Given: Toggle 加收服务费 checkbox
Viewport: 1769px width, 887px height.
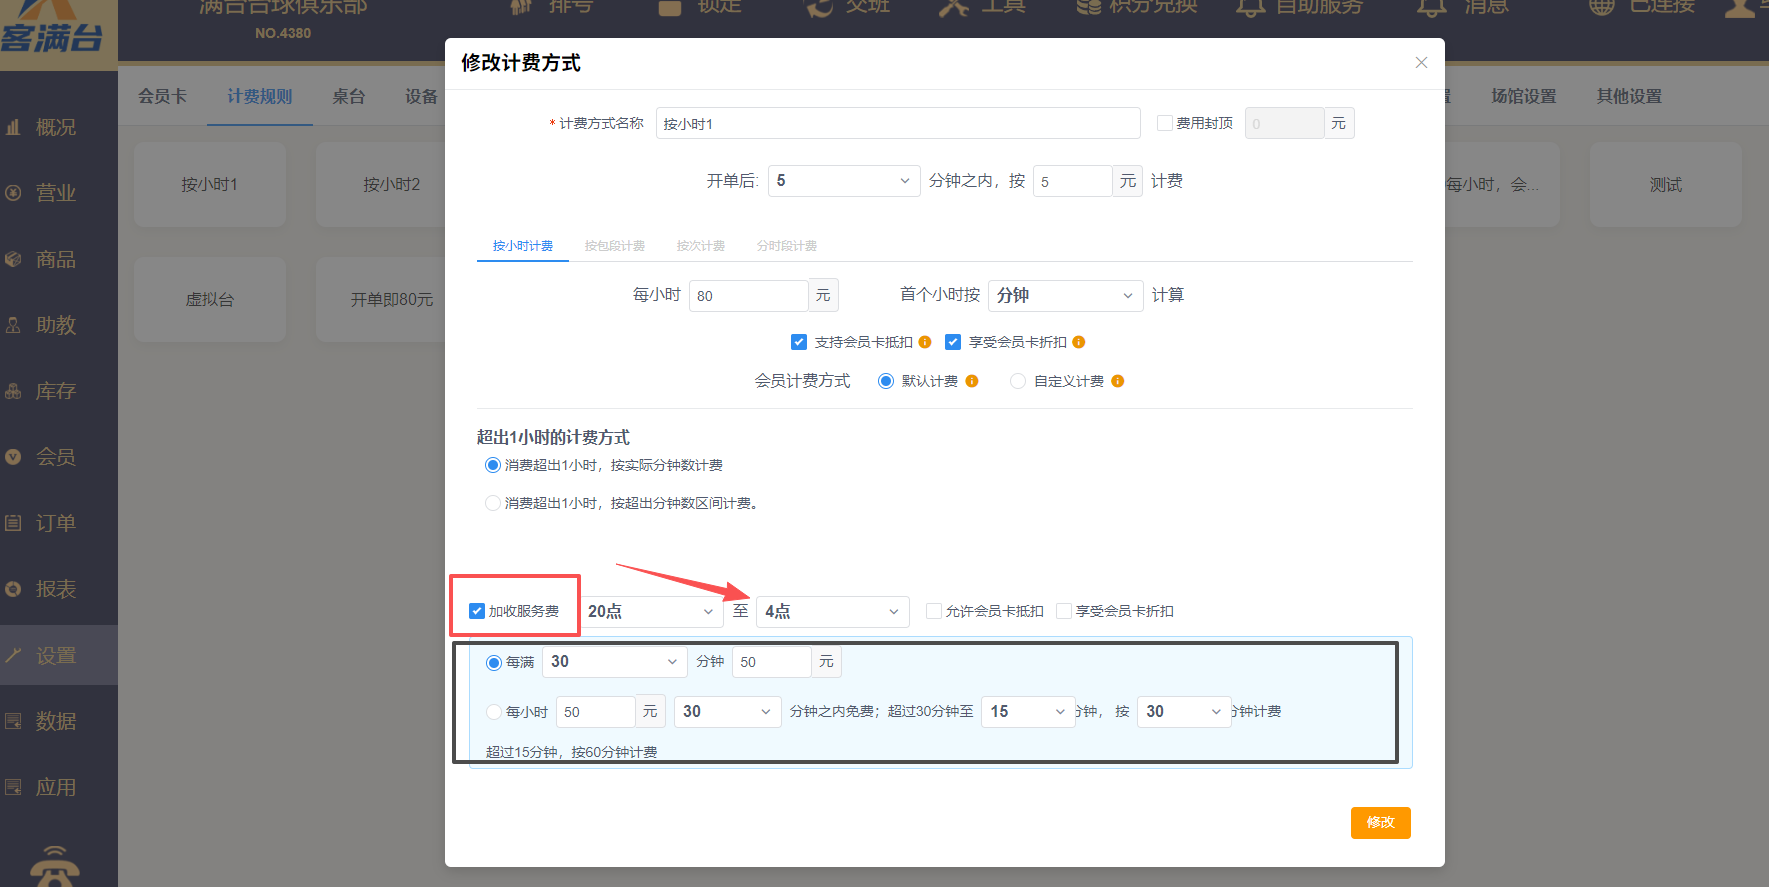Looking at the screenshot, I should coord(477,611).
